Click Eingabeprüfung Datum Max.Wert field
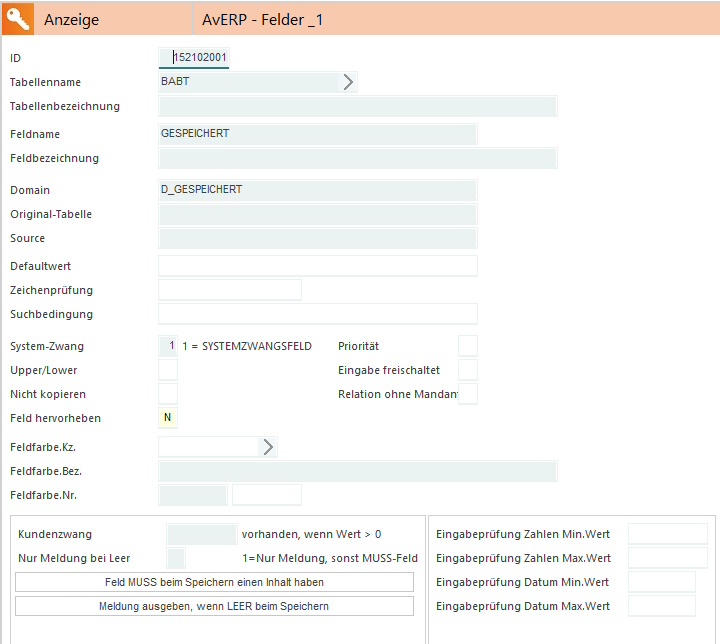 point(661,606)
